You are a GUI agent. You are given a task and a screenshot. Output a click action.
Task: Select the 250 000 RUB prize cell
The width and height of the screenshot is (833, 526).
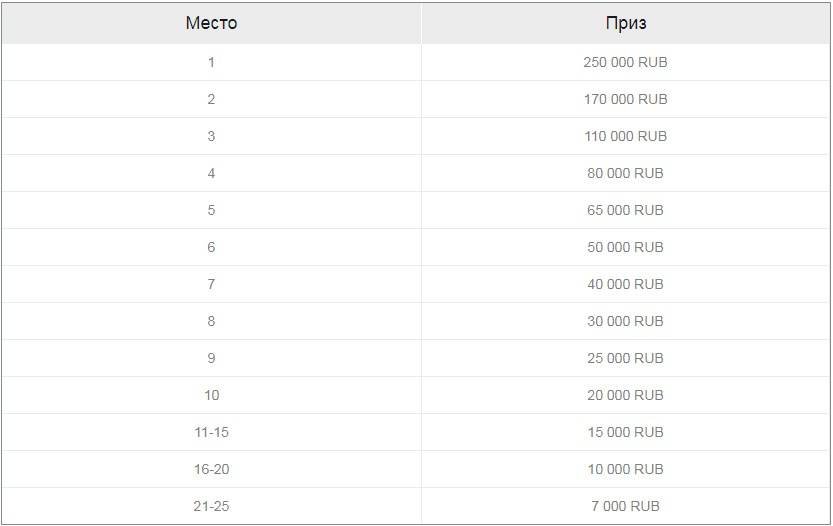click(625, 62)
